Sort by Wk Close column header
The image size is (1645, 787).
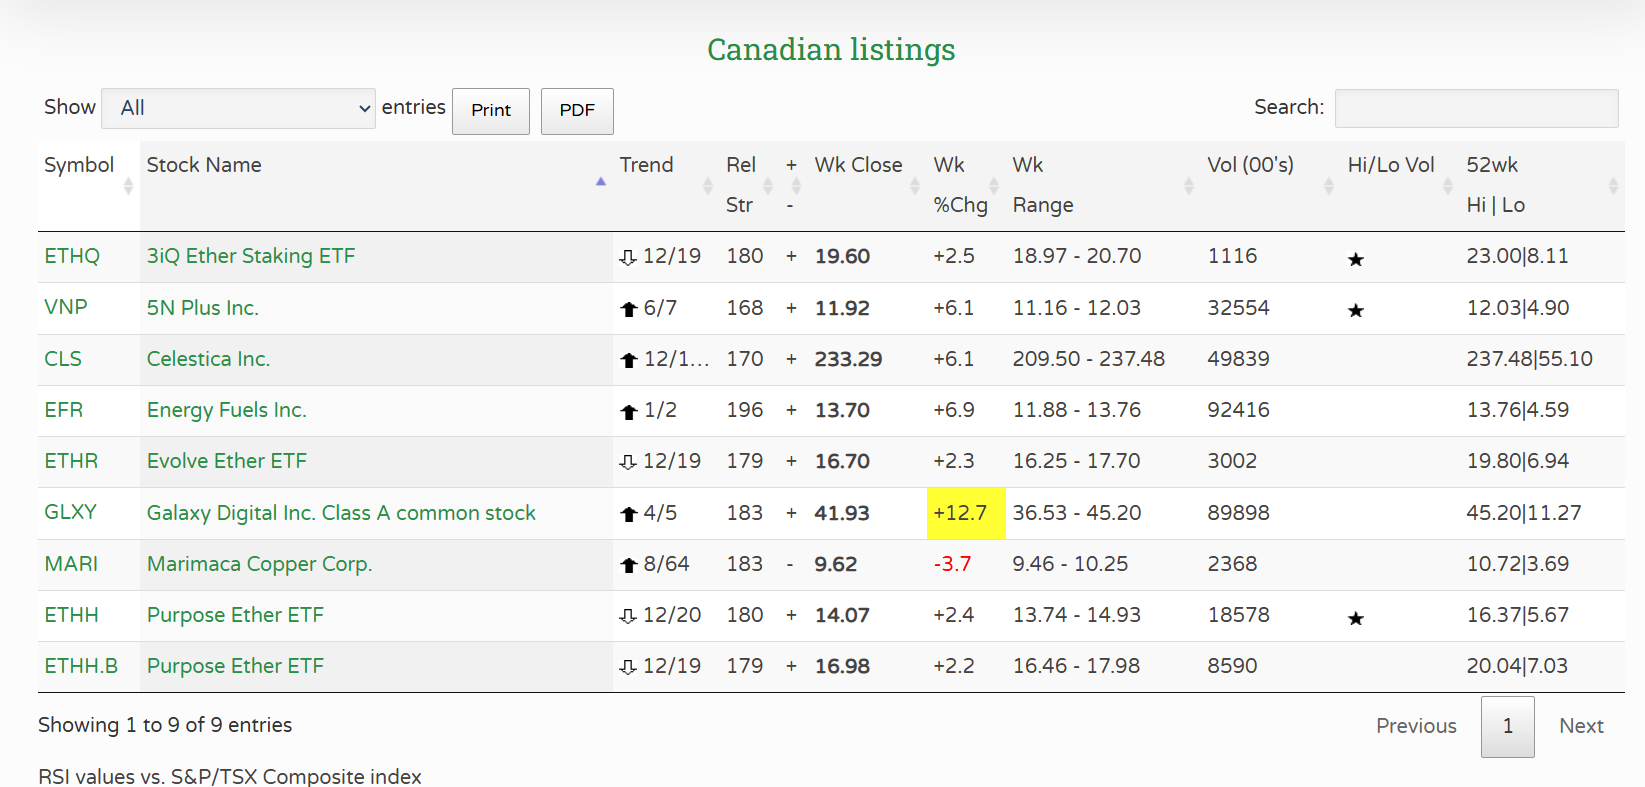pos(867,186)
